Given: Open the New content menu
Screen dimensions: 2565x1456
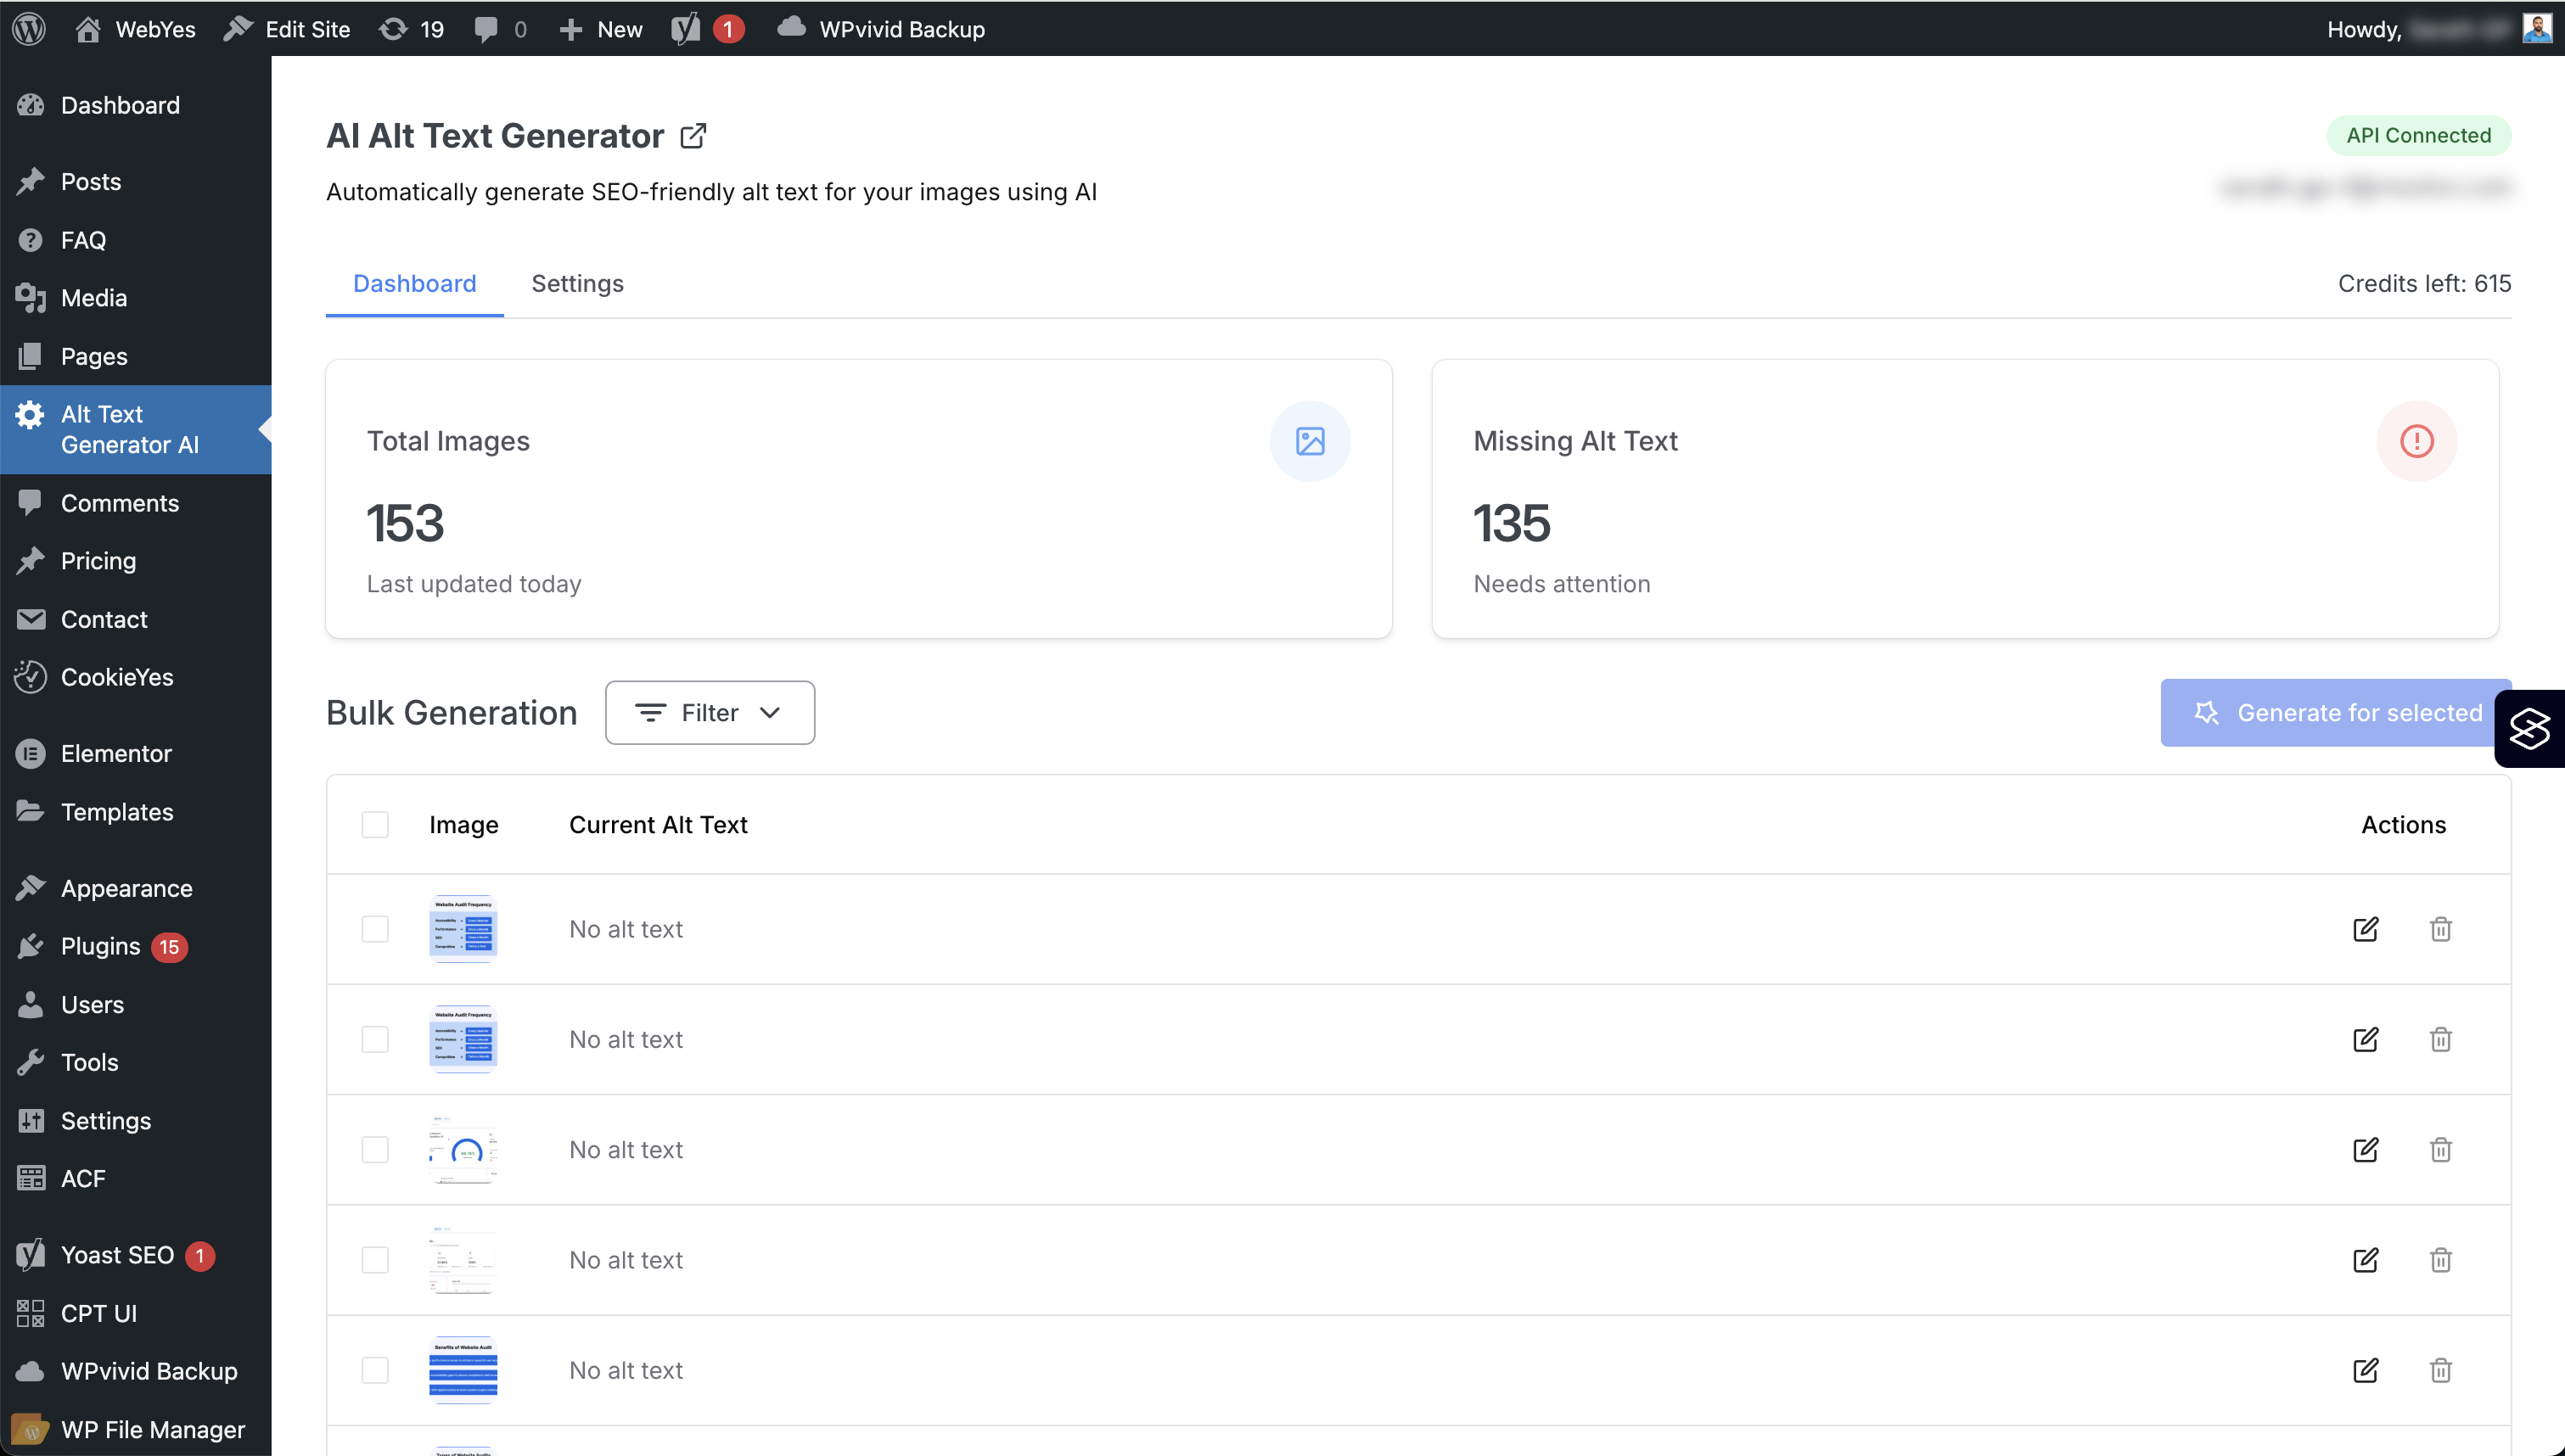Looking at the screenshot, I should [x=601, y=29].
